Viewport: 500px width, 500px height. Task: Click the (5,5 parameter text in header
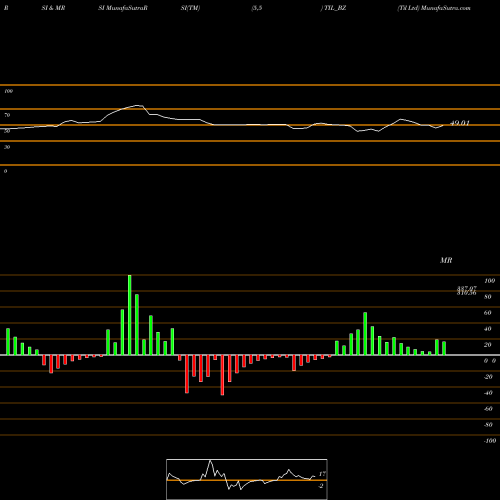(x=257, y=8)
